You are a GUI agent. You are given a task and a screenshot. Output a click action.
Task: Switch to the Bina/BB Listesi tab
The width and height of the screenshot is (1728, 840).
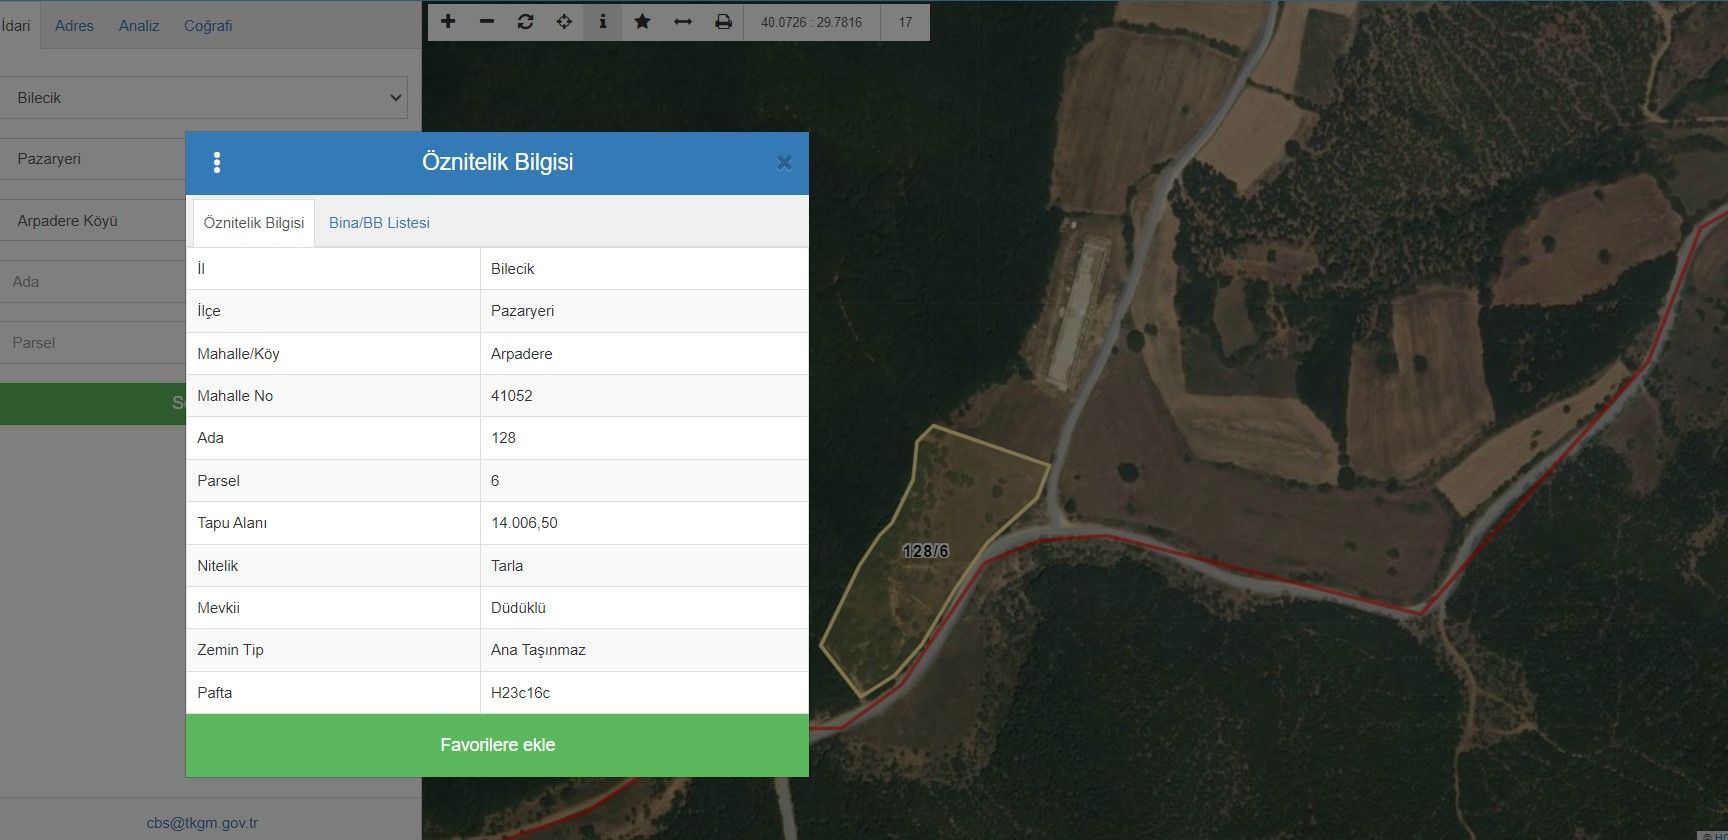(379, 223)
